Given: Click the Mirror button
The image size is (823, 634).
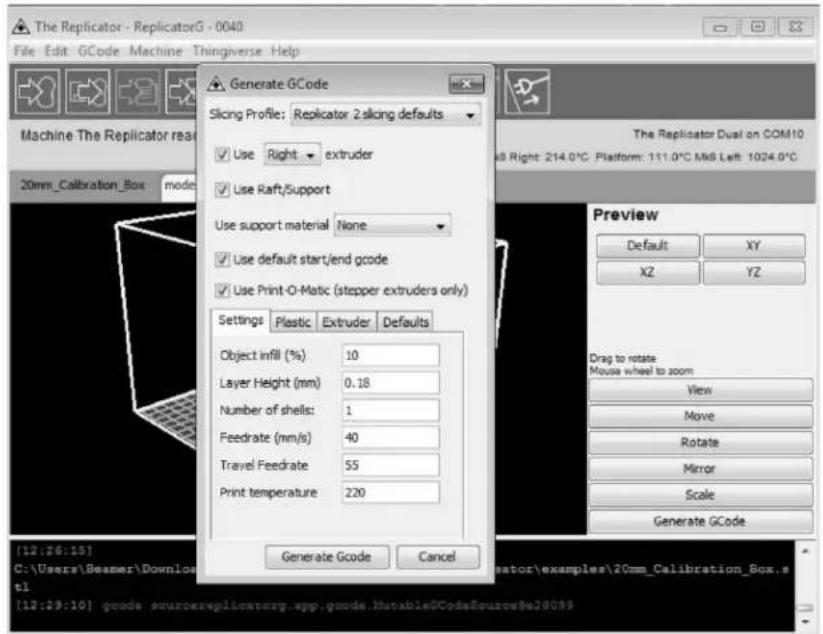Looking at the screenshot, I should 700,469.
